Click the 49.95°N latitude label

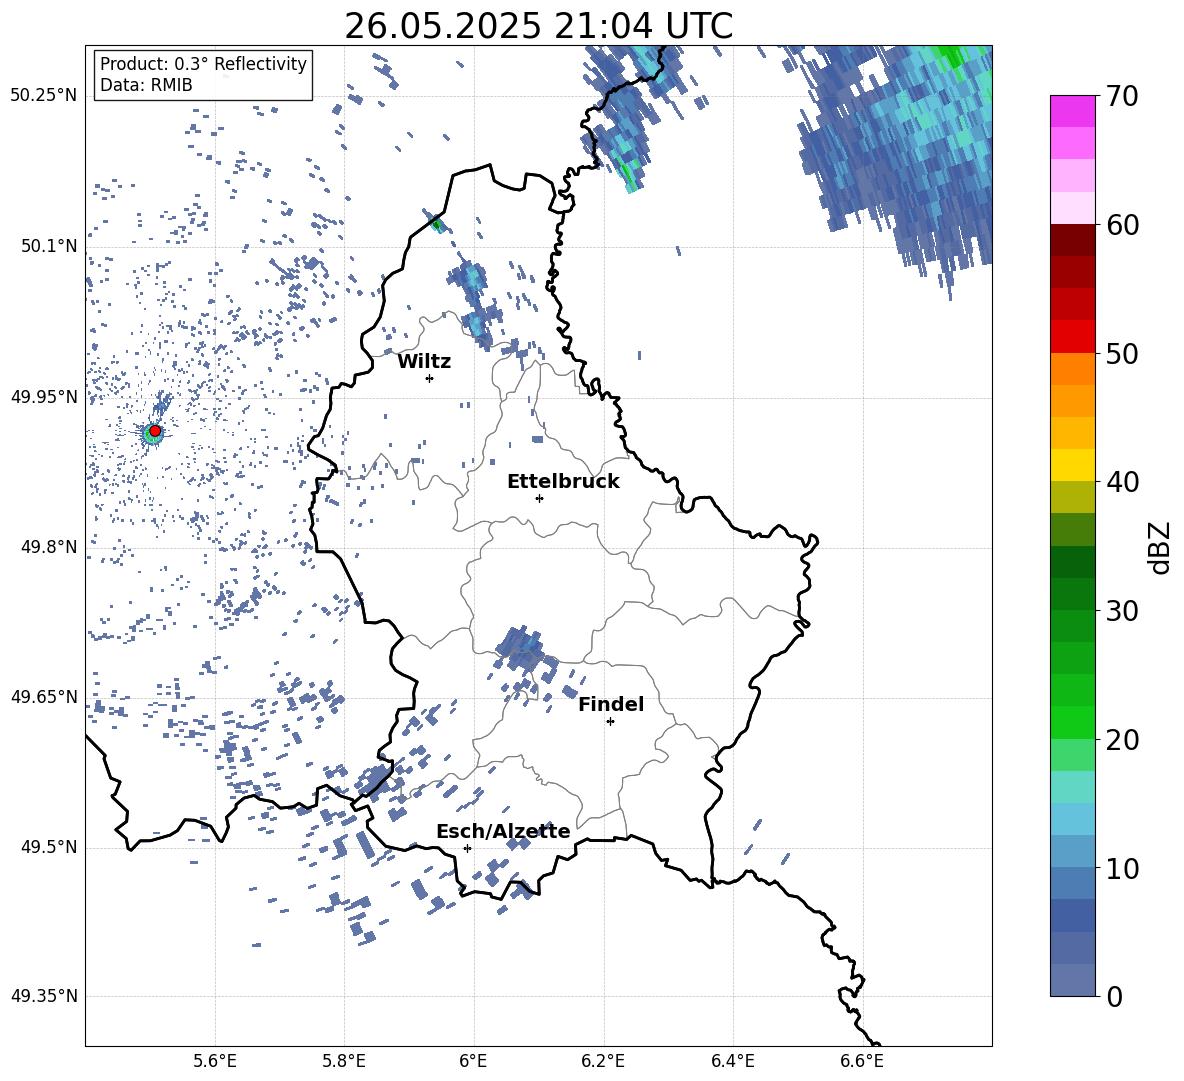point(44,397)
